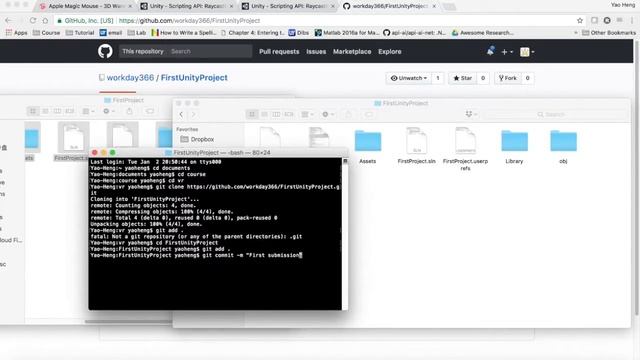Viewport: 640px width, 360px height.
Task: Go to Chrome home page icon
Action: point(45,20)
